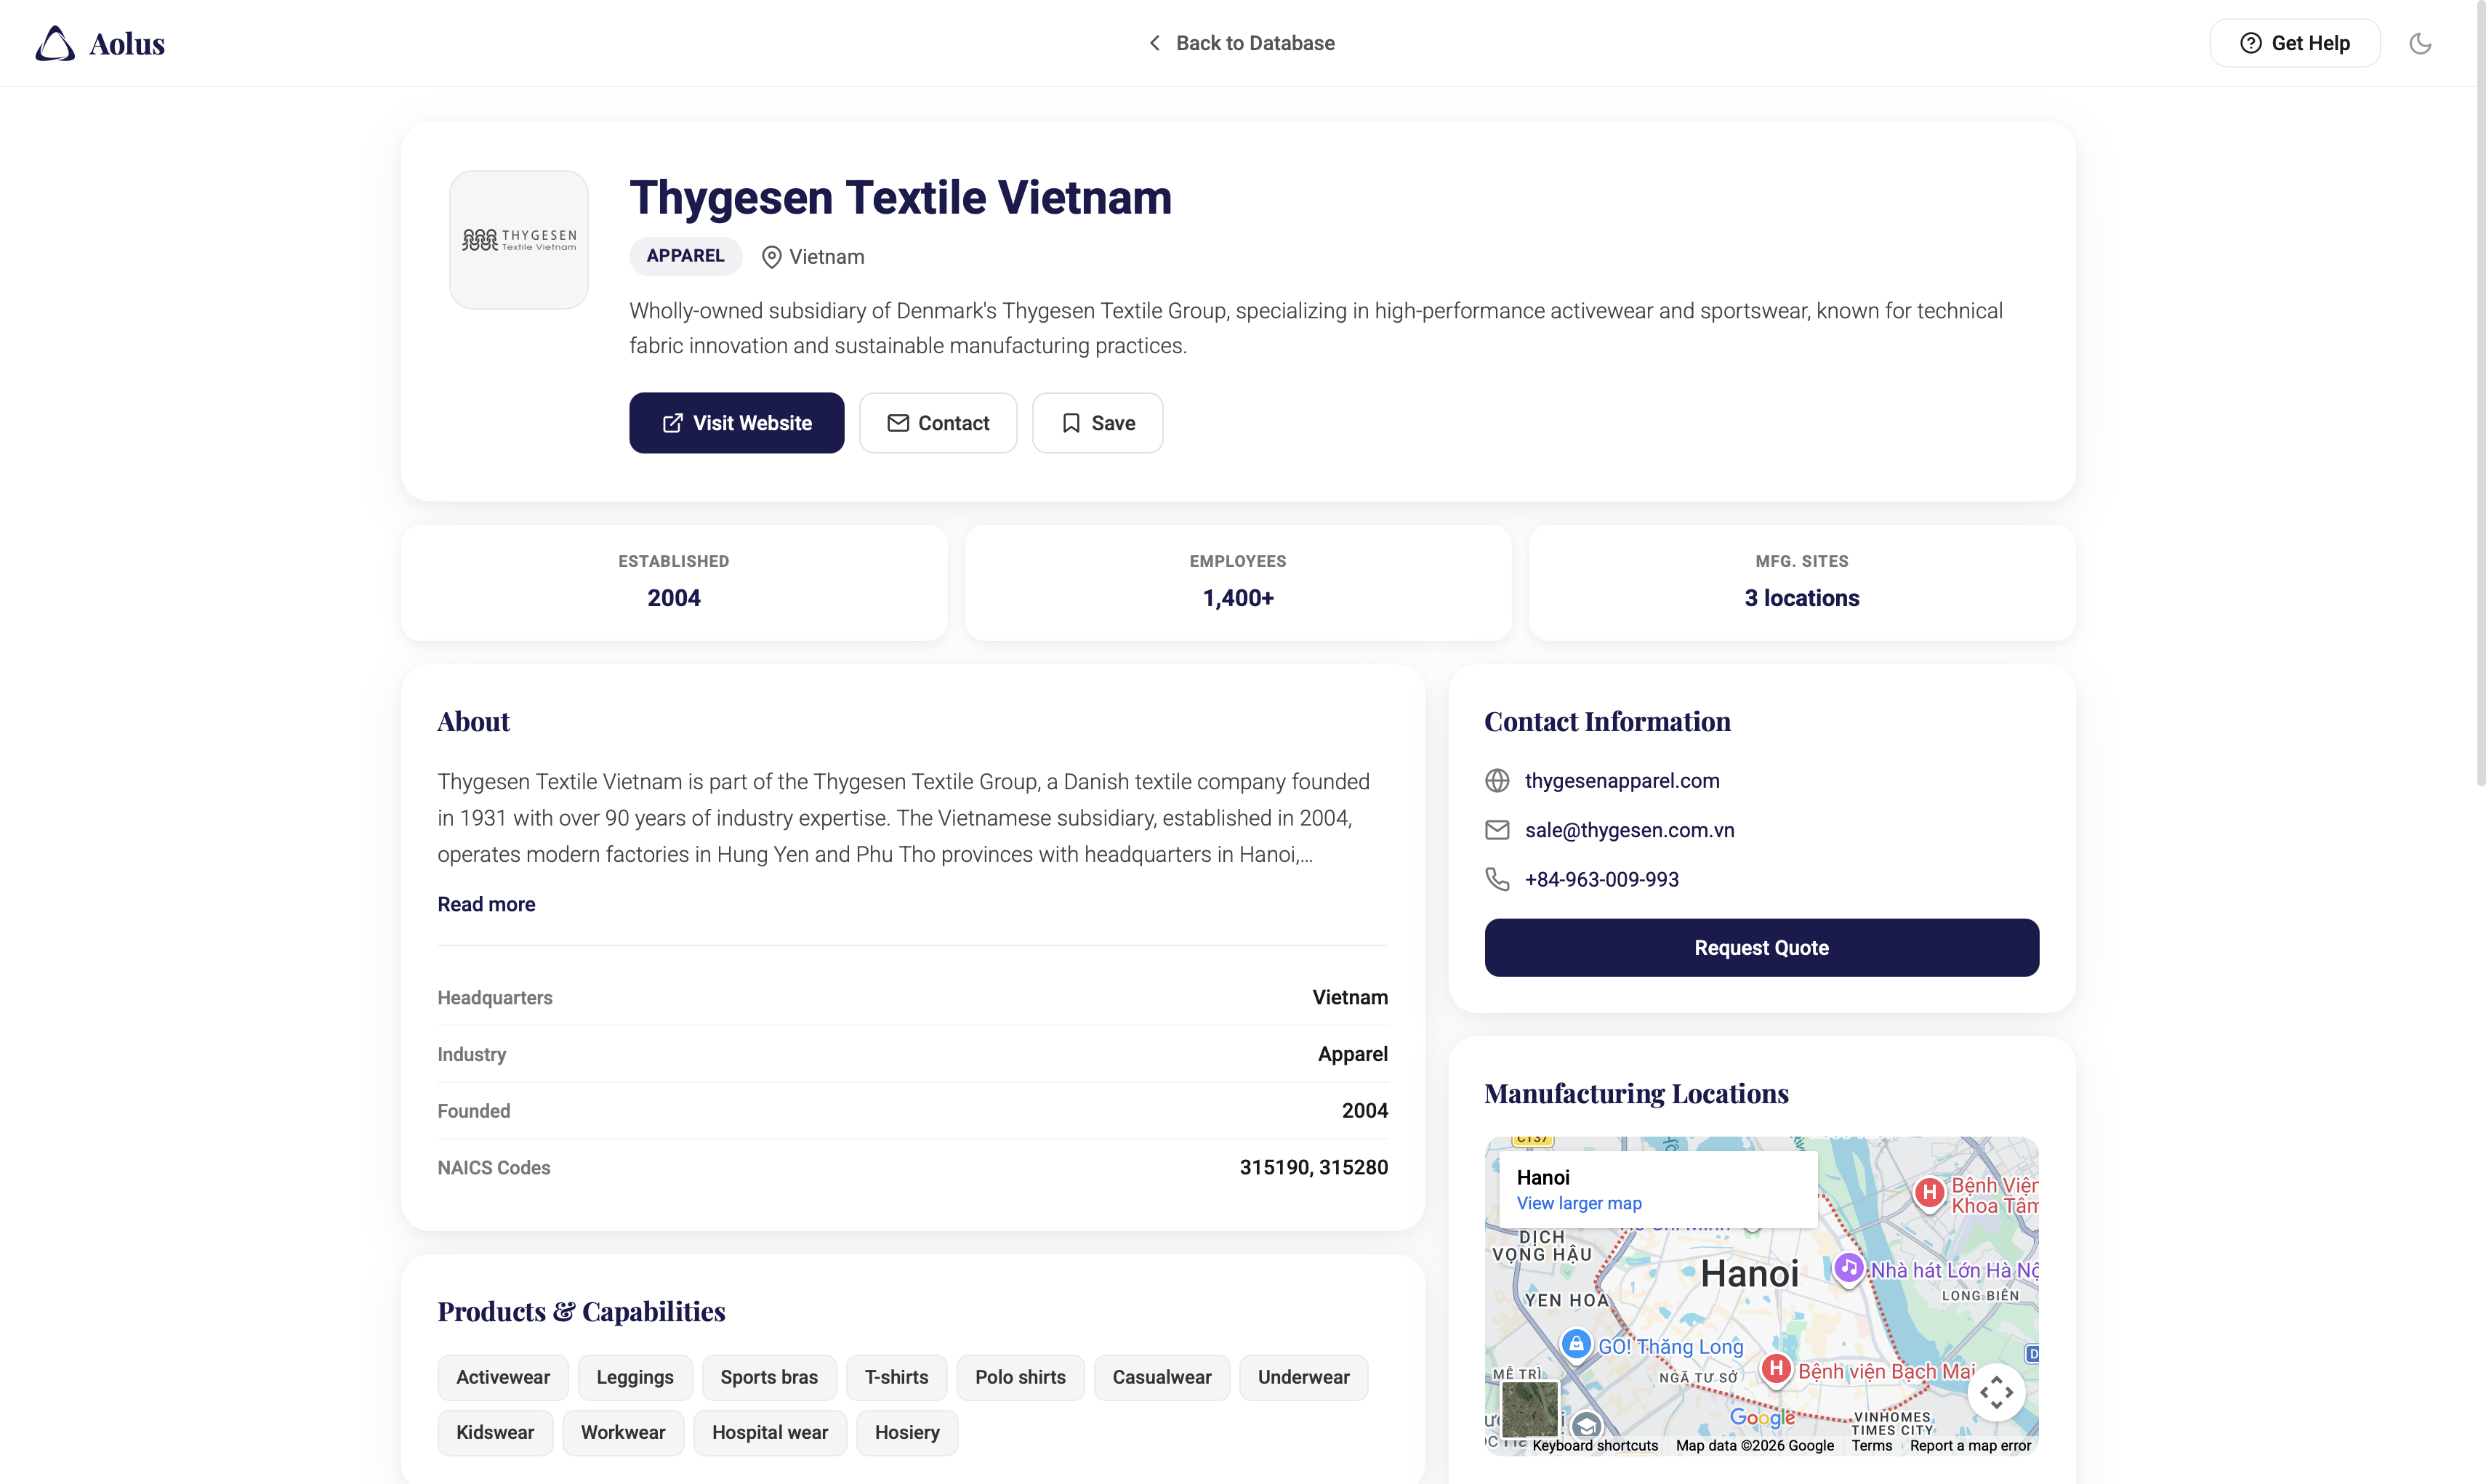The height and width of the screenshot is (1484, 2486).
Task: Open the Thygesen company logo thumbnail
Action: coord(518,240)
